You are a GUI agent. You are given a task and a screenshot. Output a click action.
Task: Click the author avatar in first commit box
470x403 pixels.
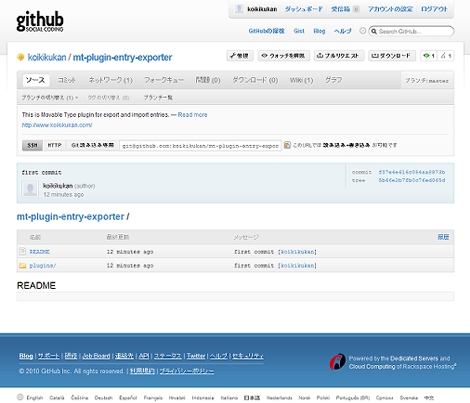click(30, 189)
